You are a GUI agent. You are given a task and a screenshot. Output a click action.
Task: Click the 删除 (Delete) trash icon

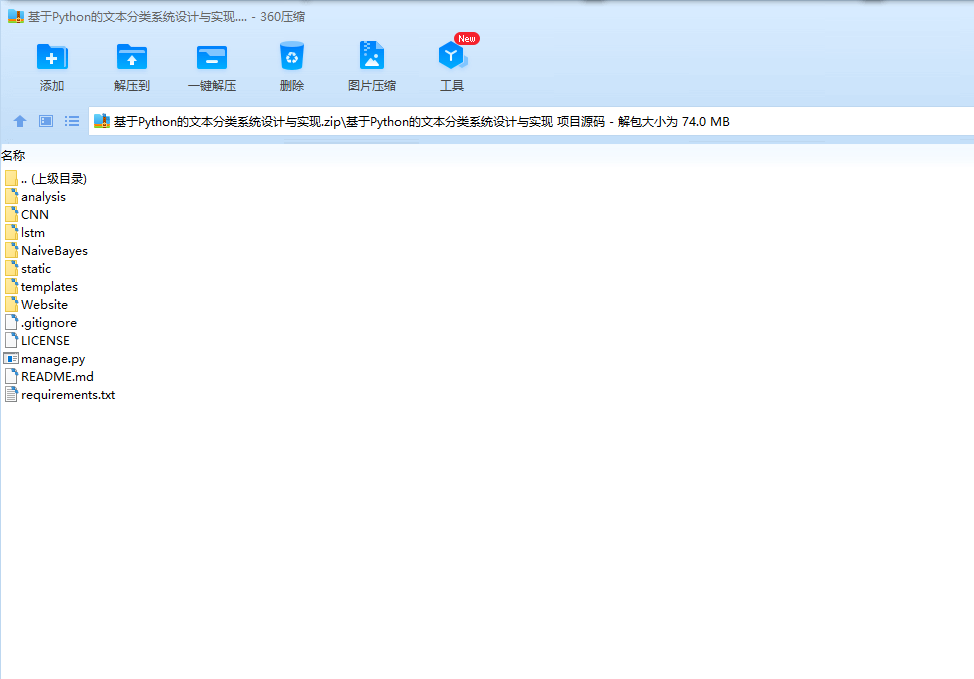point(291,57)
